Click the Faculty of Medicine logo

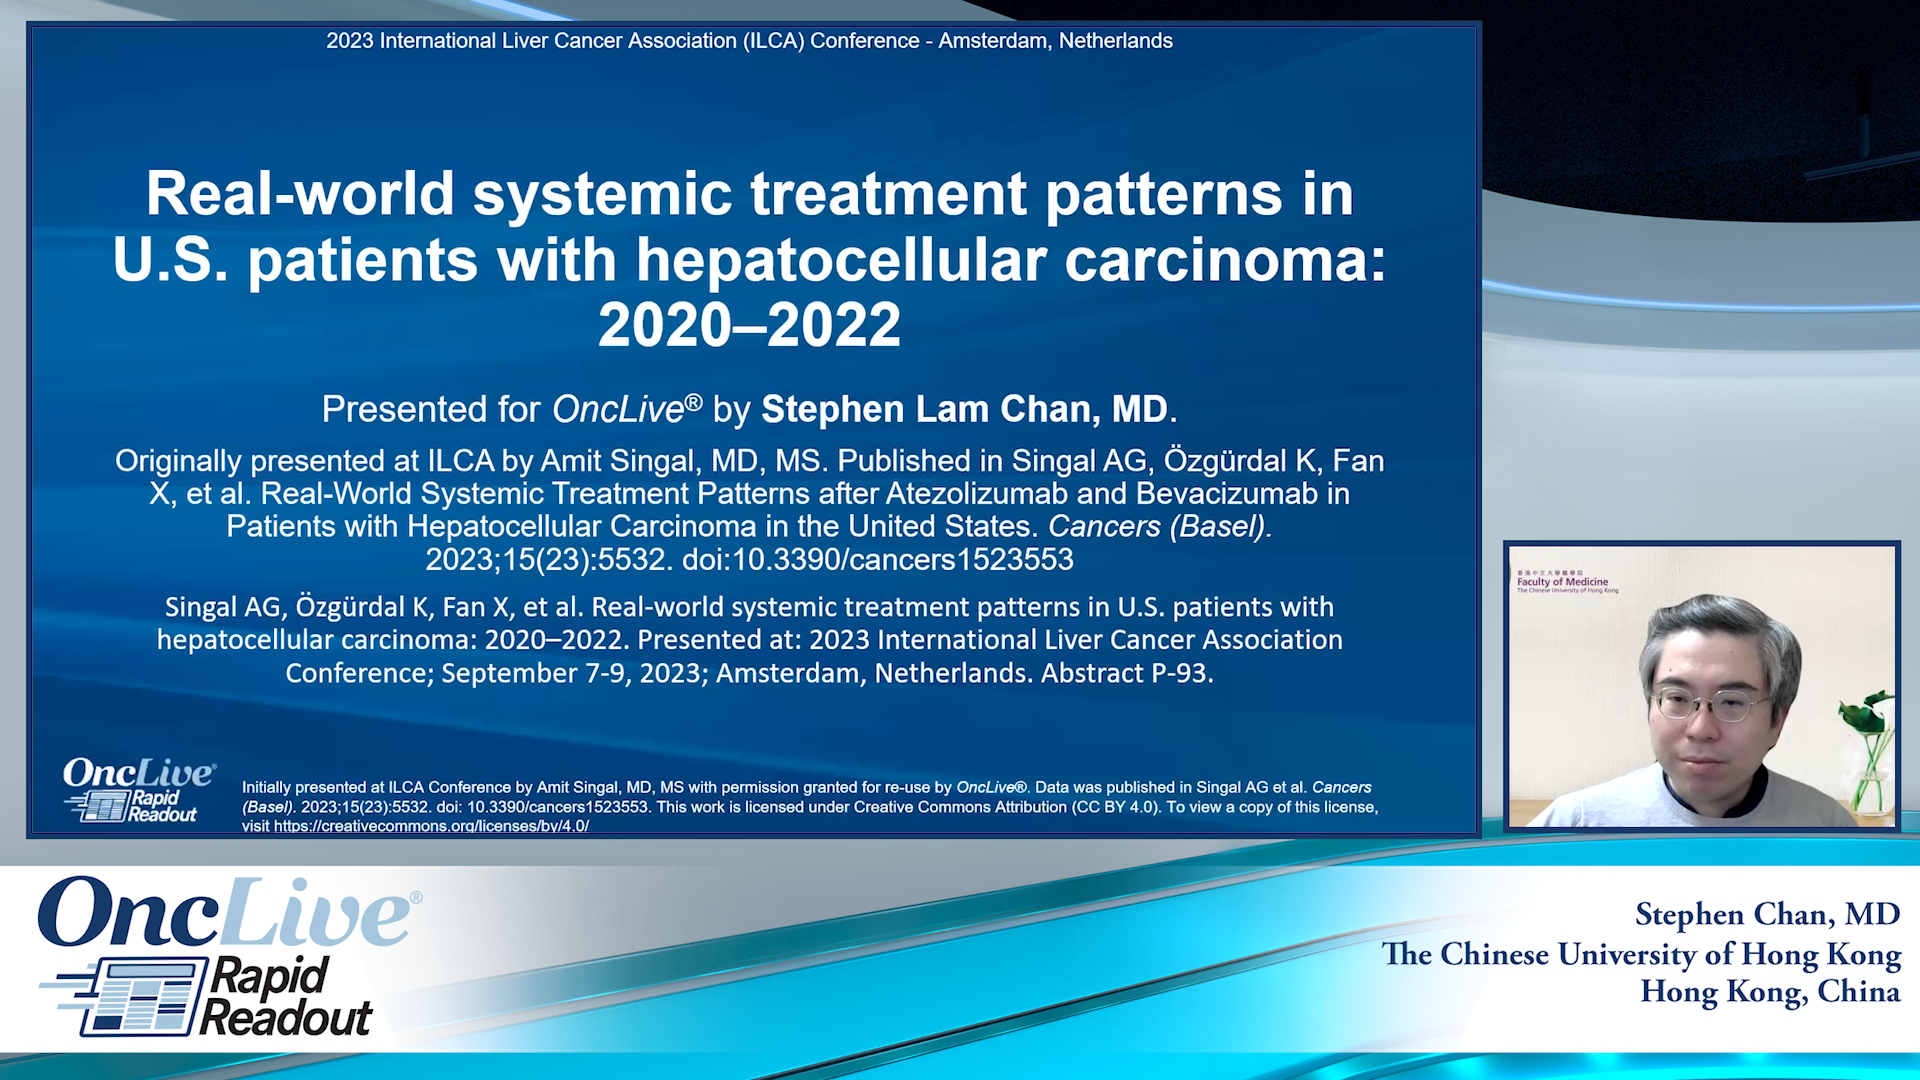(x=1565, y=582)
